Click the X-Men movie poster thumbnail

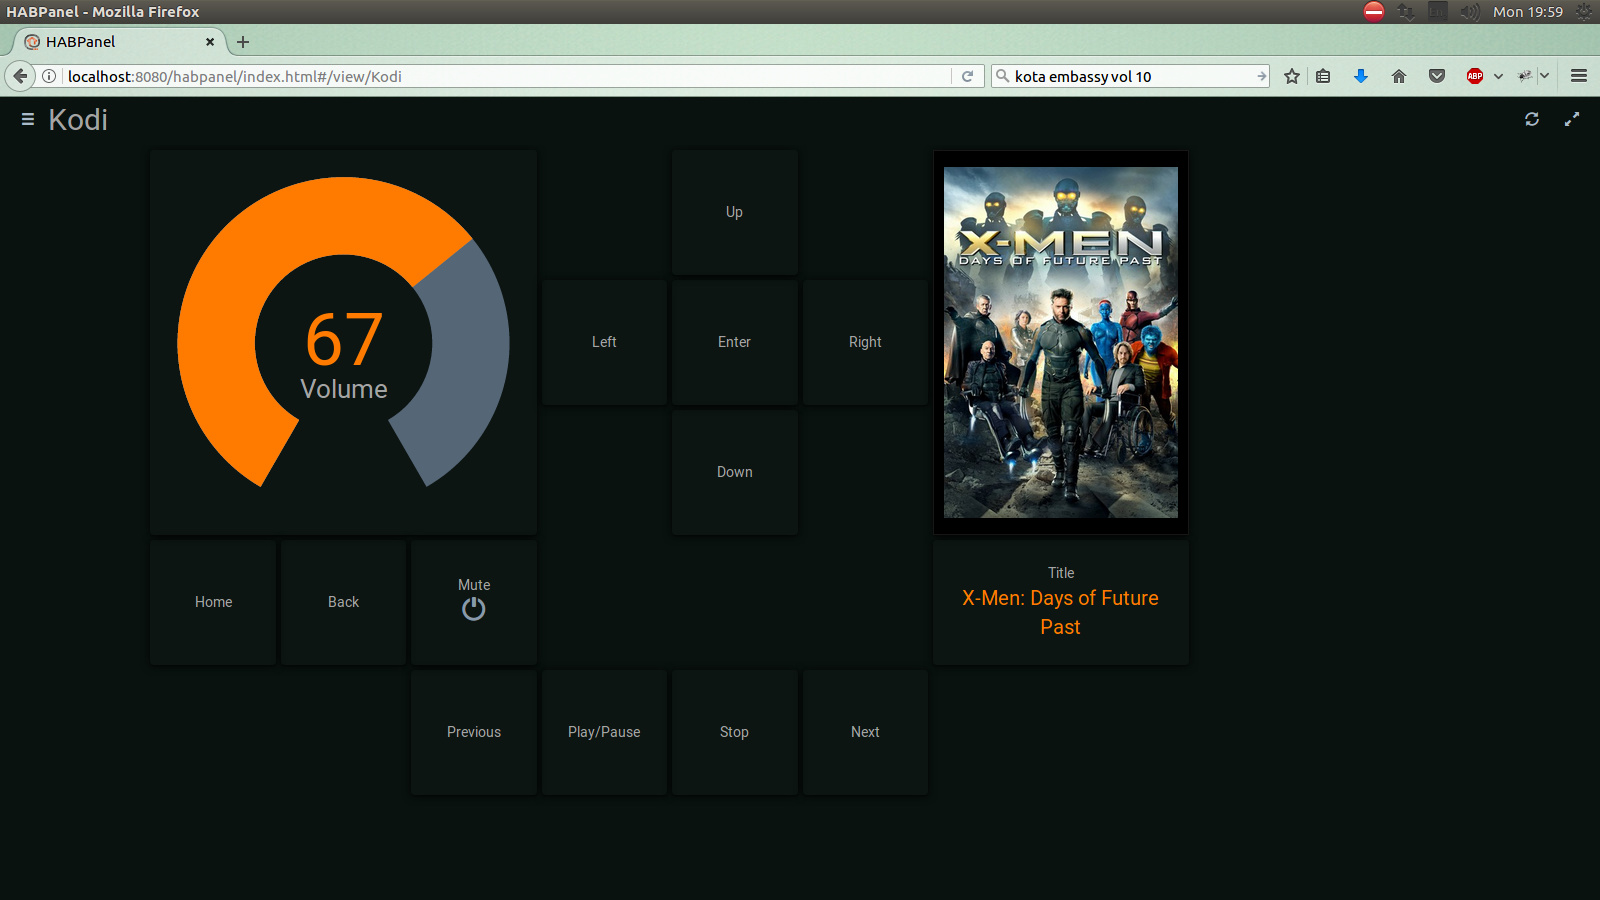(1060, 342)
